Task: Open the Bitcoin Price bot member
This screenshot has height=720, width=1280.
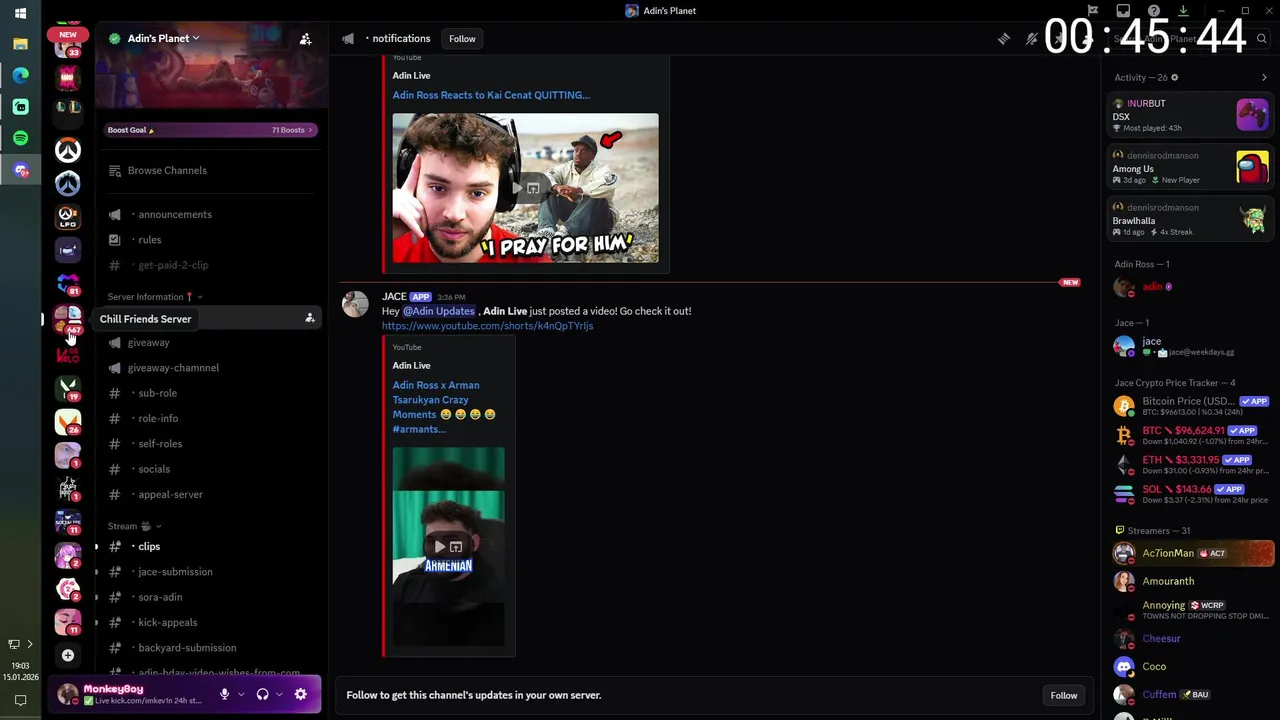Action: (x=1190, y=406)
